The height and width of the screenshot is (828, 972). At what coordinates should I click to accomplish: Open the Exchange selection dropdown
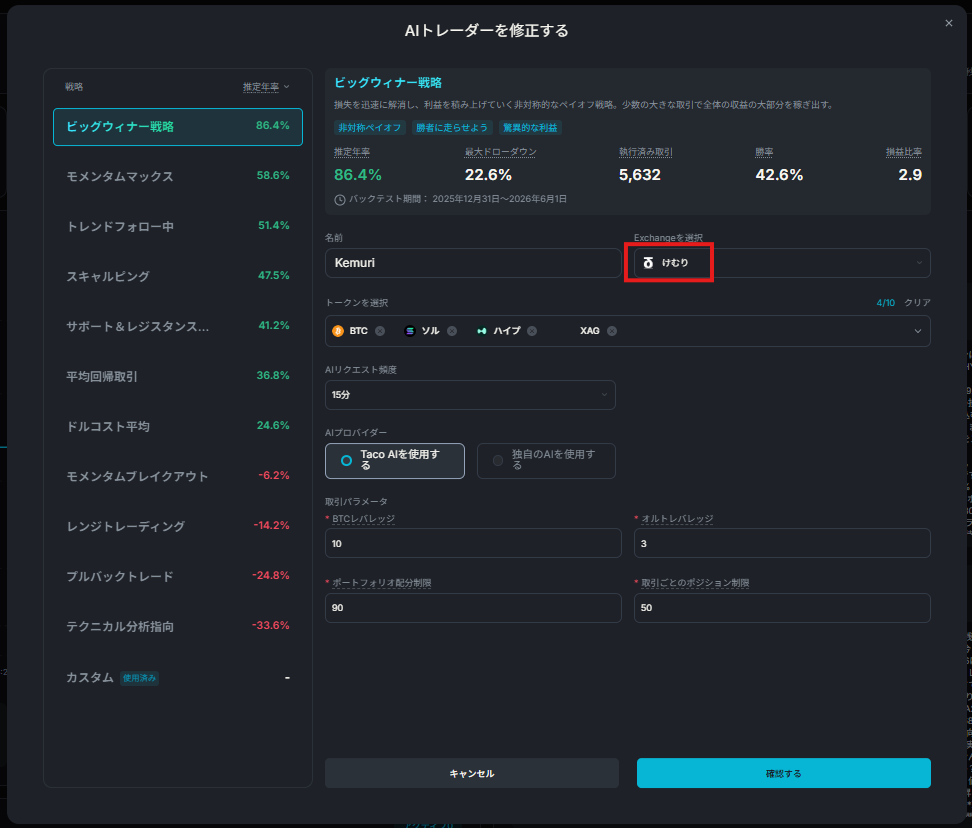782,263
